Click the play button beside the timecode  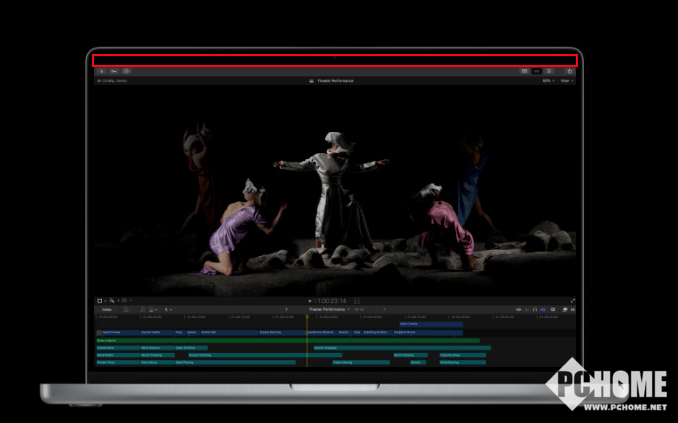(x=311, y=300)
